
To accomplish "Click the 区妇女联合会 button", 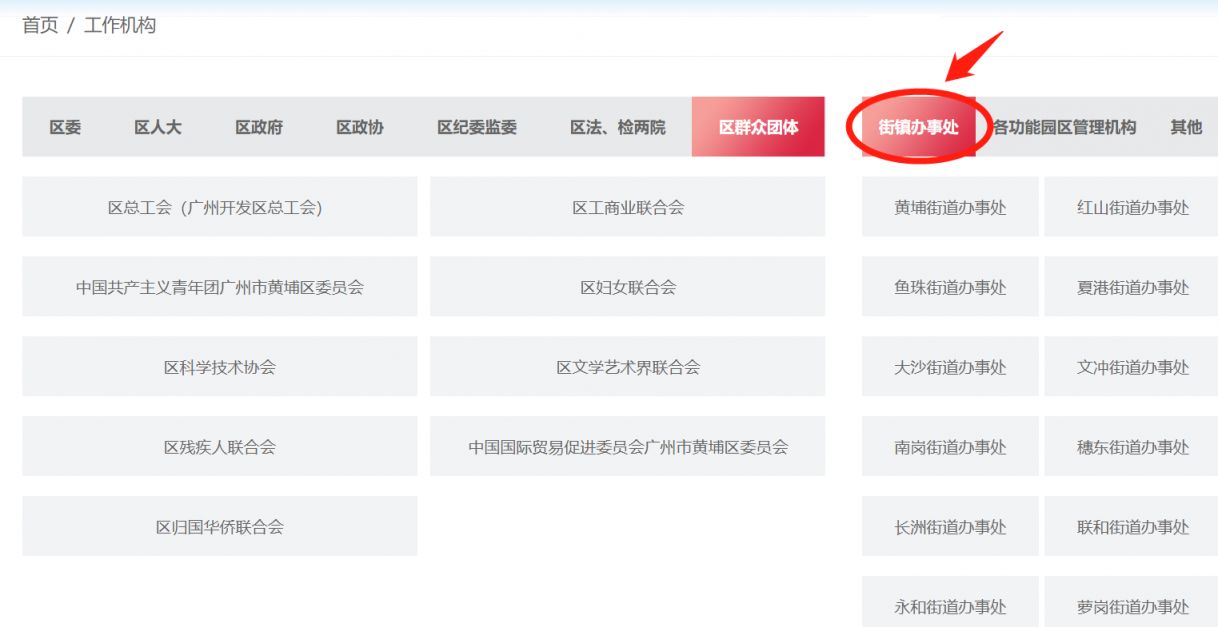I will (x=628, y=287).
